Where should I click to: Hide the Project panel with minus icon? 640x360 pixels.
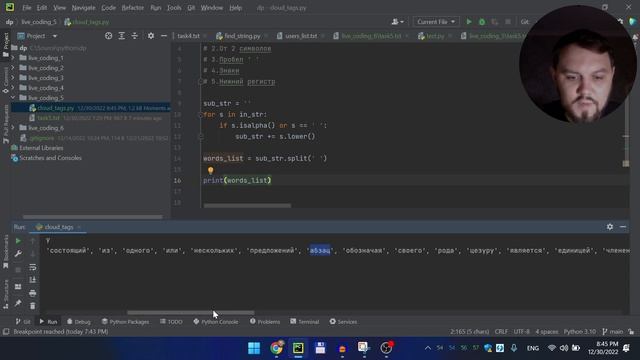[164, 36]
